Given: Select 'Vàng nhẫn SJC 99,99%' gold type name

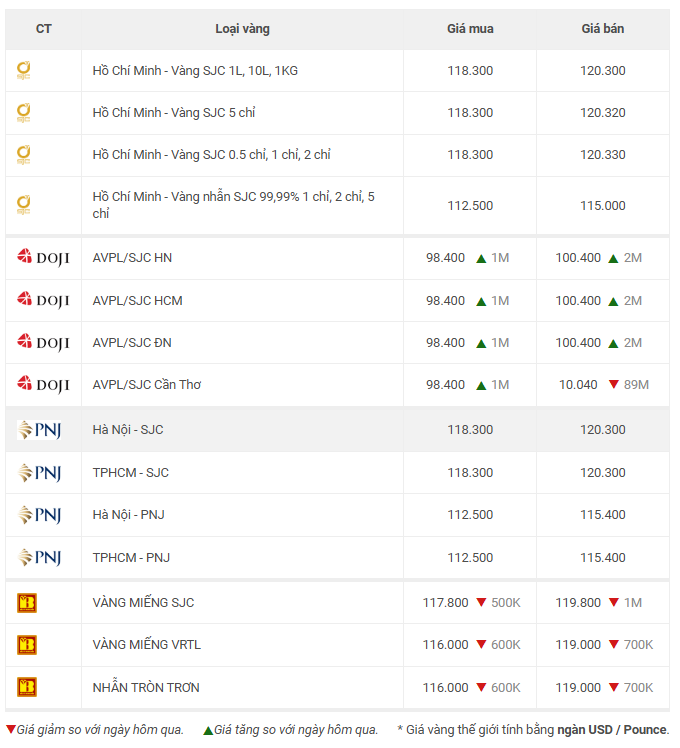Looking at the screenshot, I should (x=235, y=197).
